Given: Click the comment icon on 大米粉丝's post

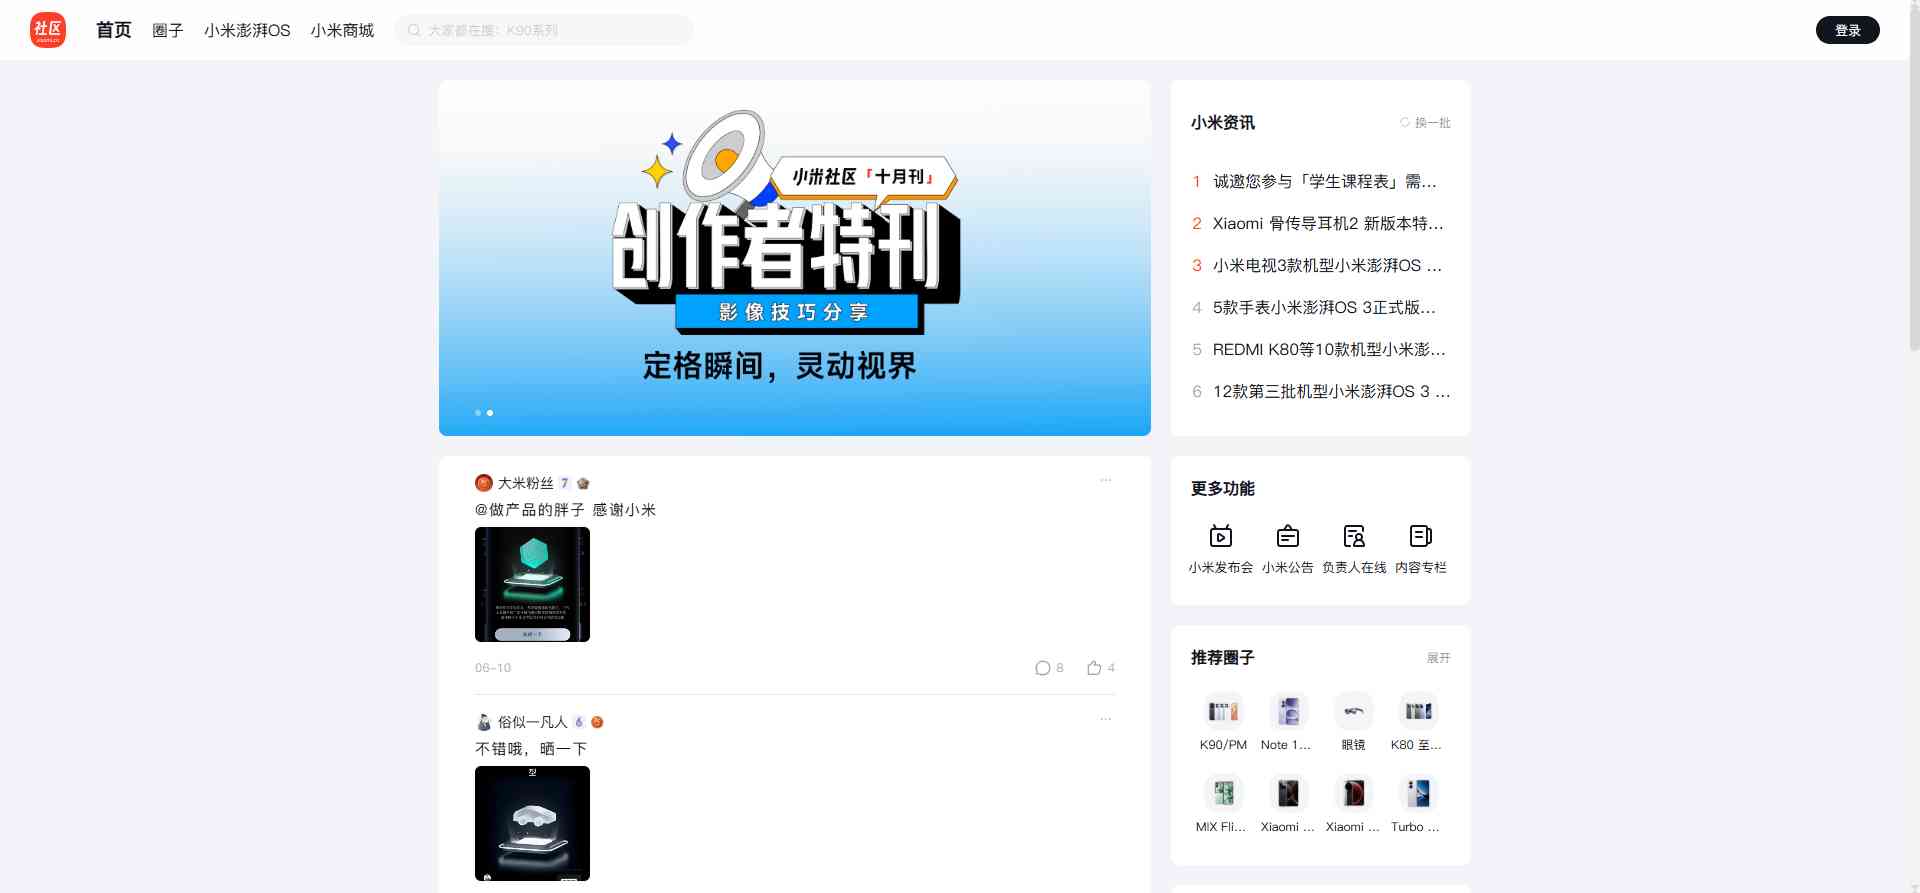Looking at the screenshot, I should coord(1042,668).
